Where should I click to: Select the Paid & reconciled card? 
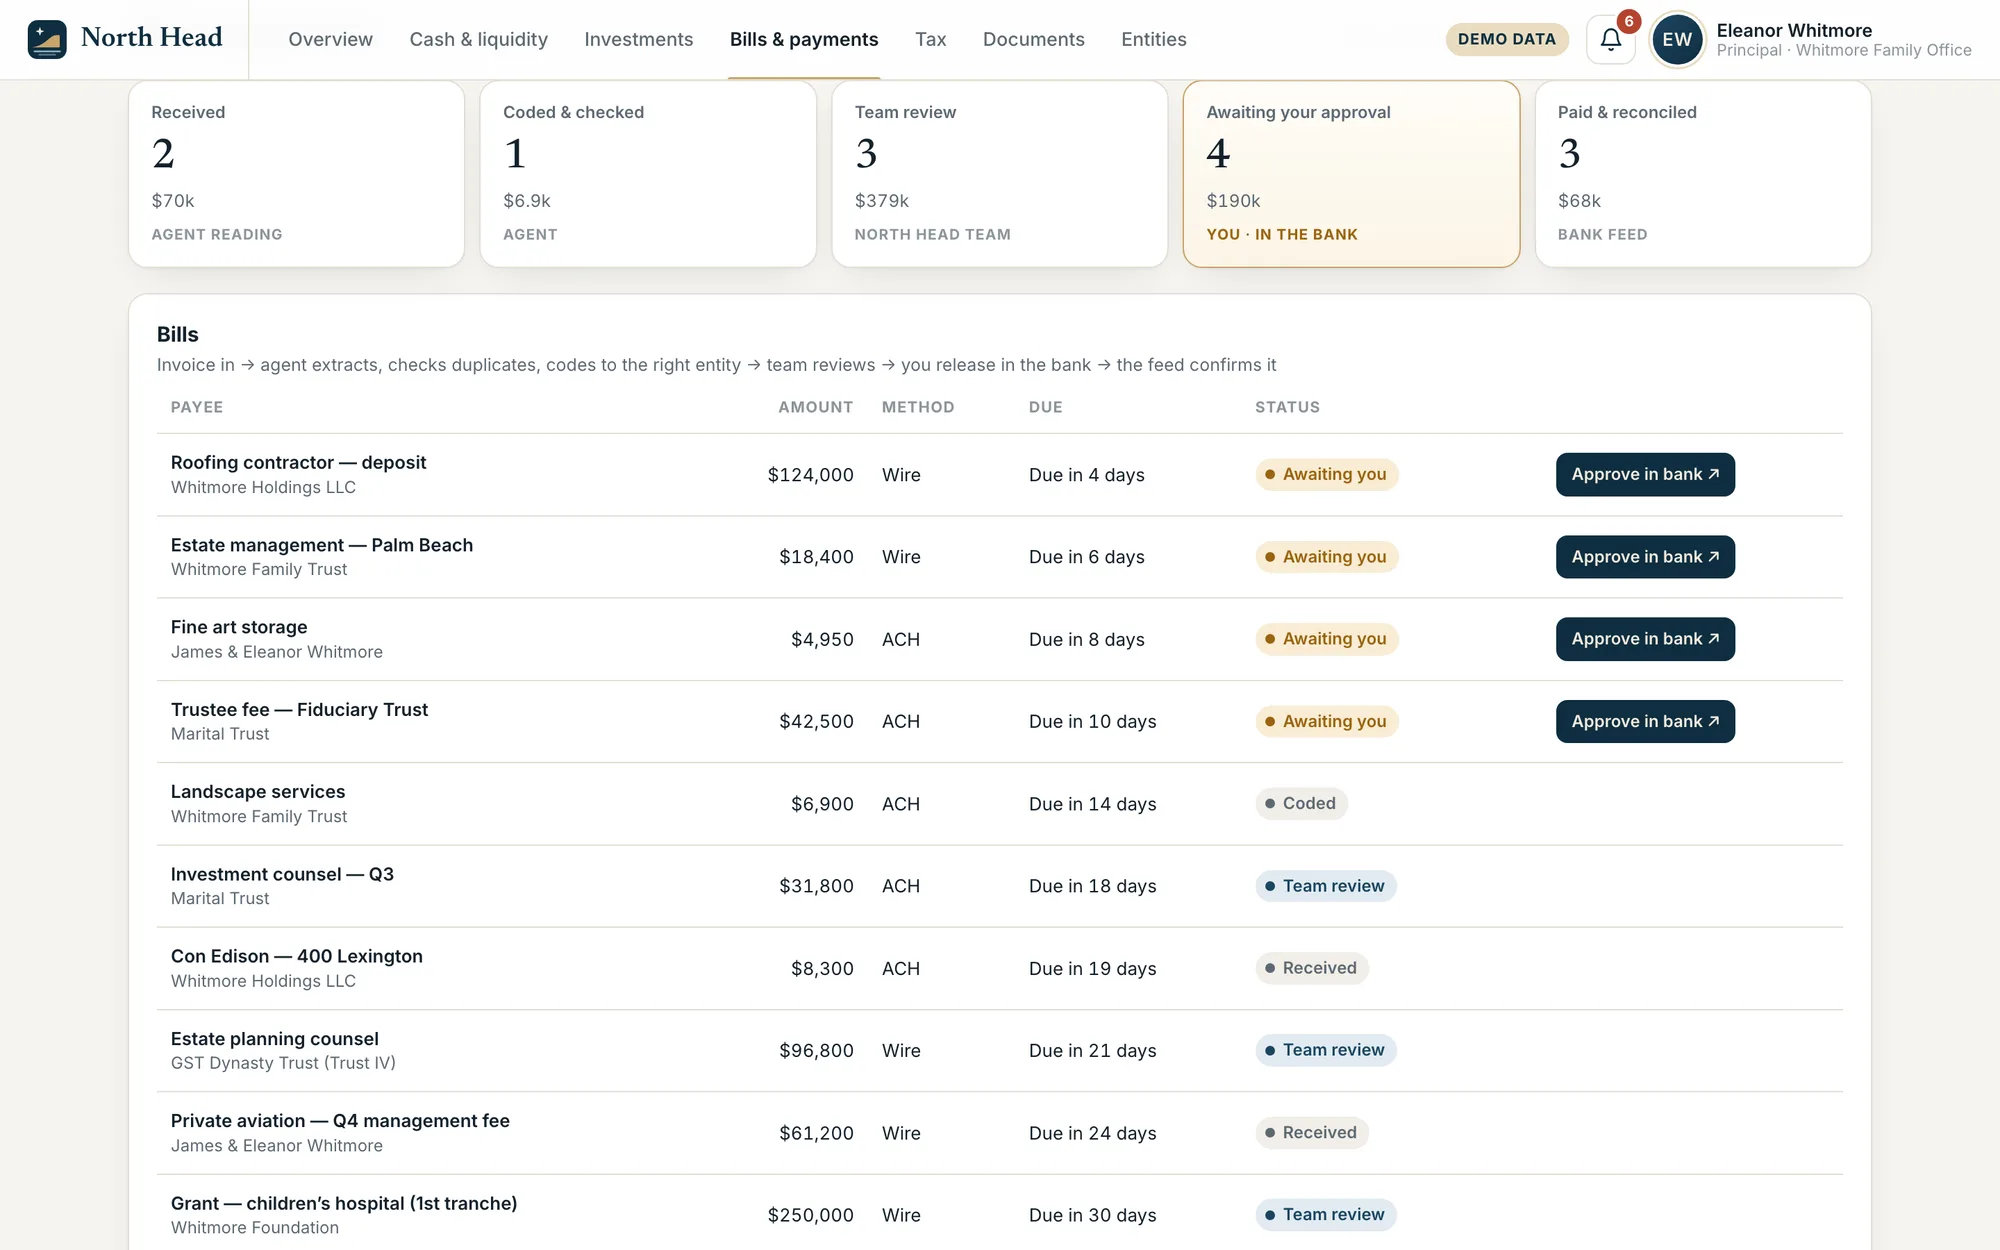click(1703, 174)
